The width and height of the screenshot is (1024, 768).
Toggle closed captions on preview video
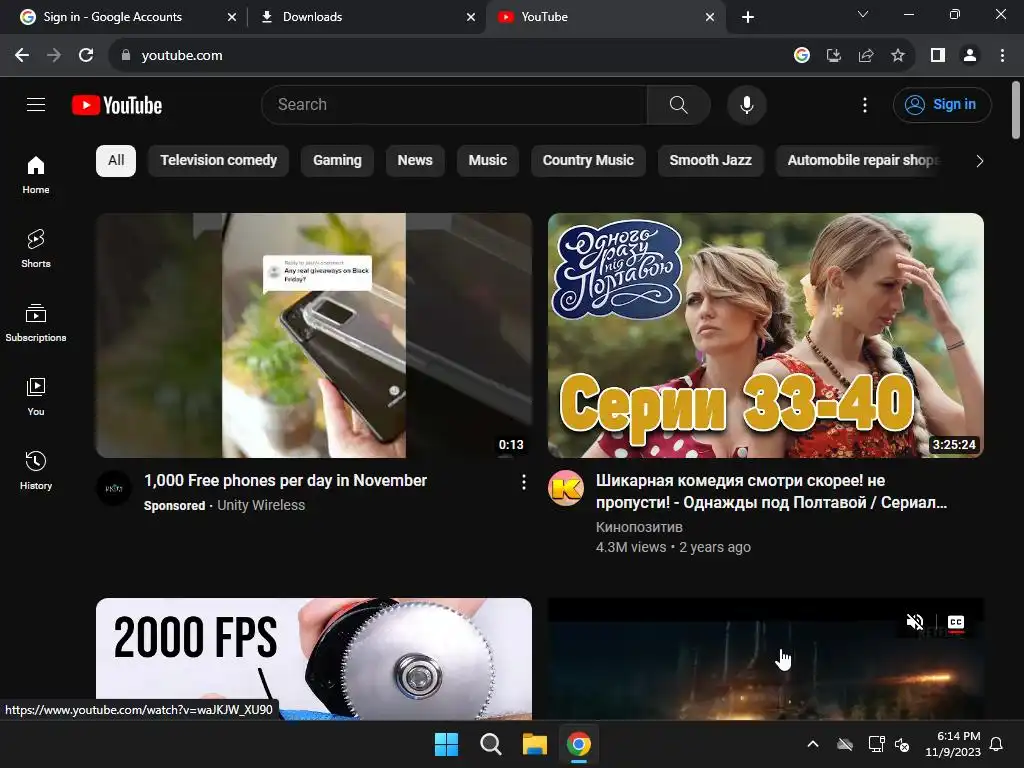pos(955,622)
